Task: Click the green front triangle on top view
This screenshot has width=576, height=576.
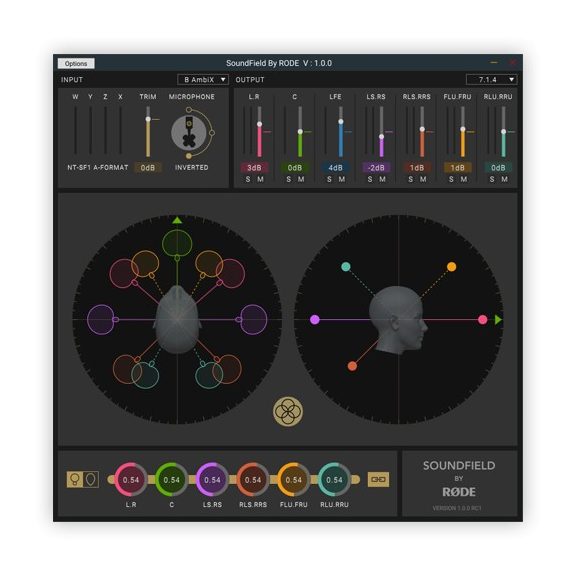Action: (x=177, y=220)
